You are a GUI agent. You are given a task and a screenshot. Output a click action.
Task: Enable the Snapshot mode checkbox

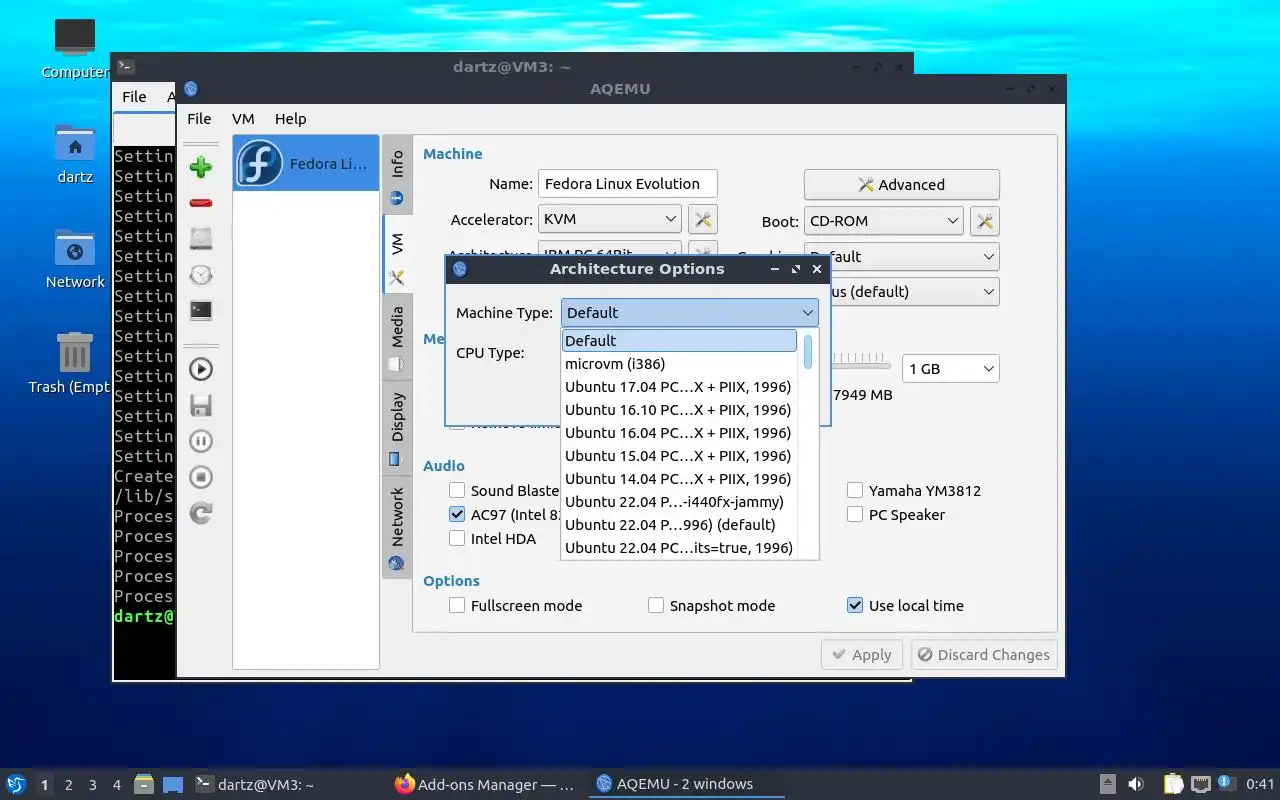(656, 605)
